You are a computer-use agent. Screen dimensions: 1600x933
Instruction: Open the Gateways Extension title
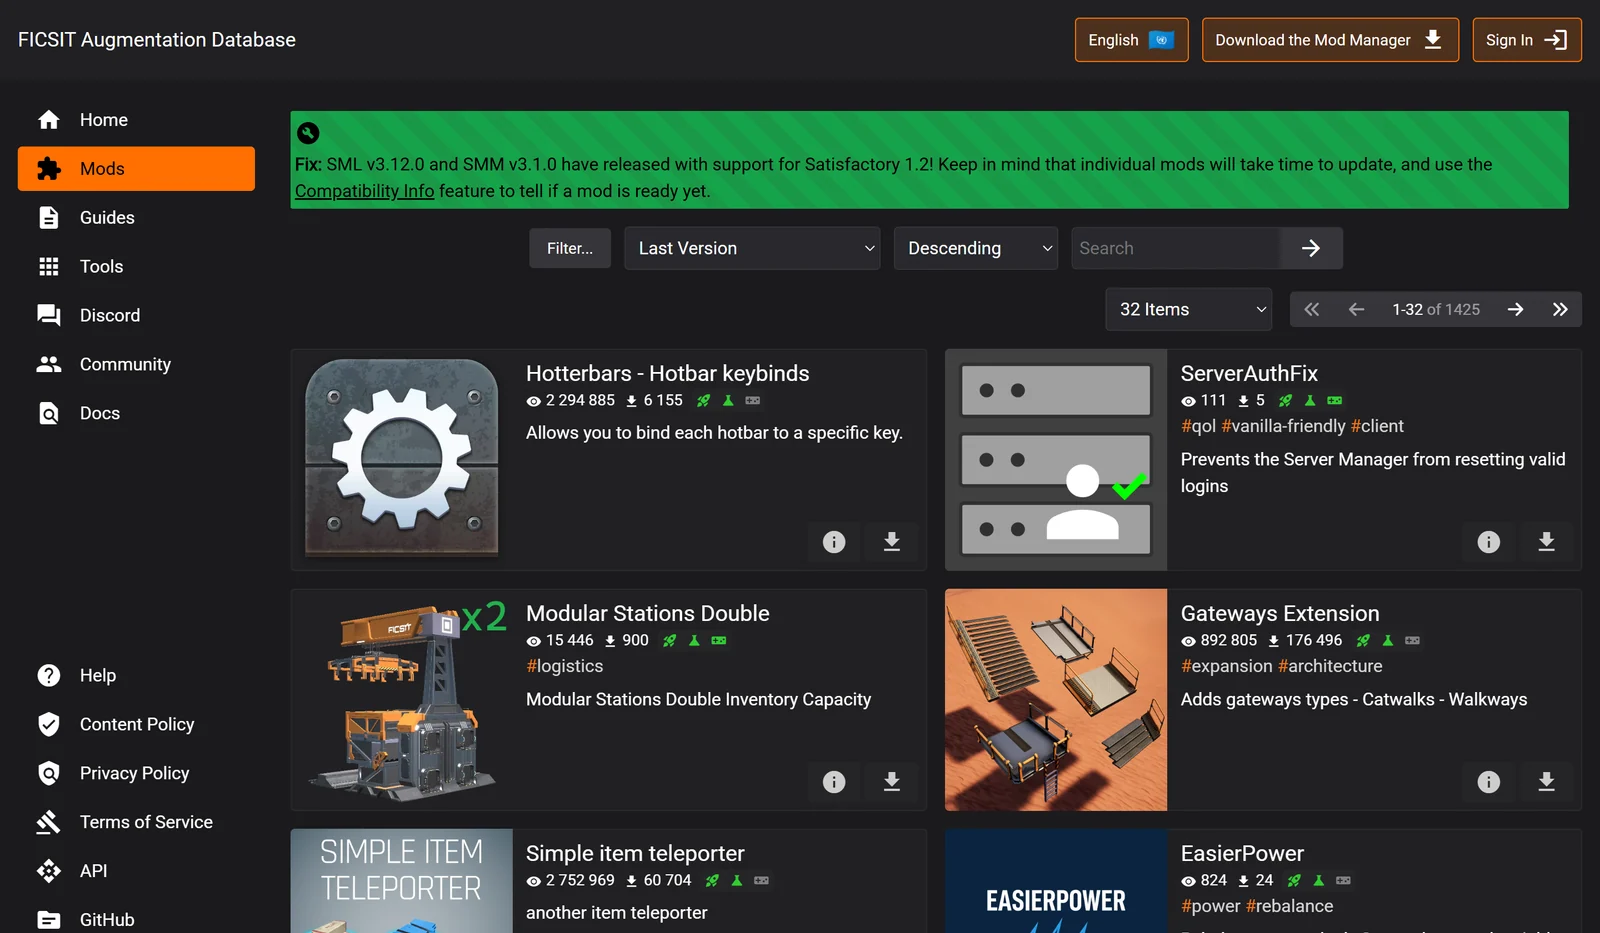[1280, 614]
